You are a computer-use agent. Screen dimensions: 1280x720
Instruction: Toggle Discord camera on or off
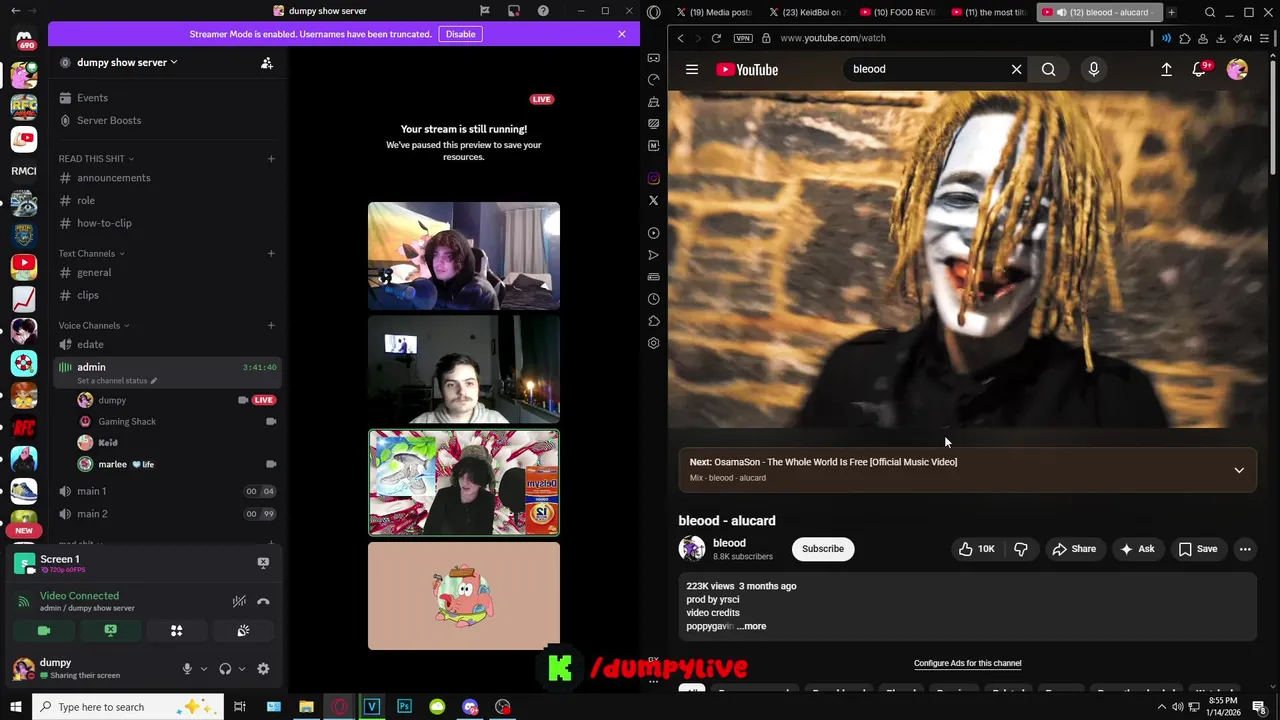44,631
